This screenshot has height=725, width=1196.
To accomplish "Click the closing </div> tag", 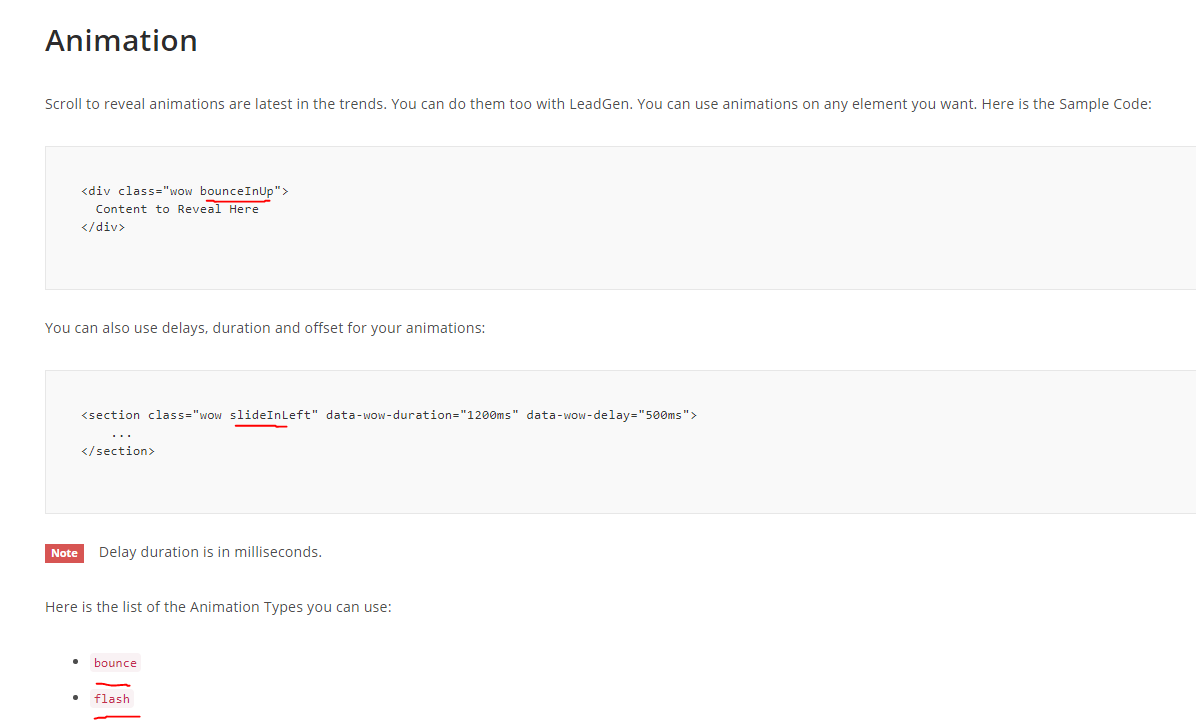I will click(x=103, y=227).
